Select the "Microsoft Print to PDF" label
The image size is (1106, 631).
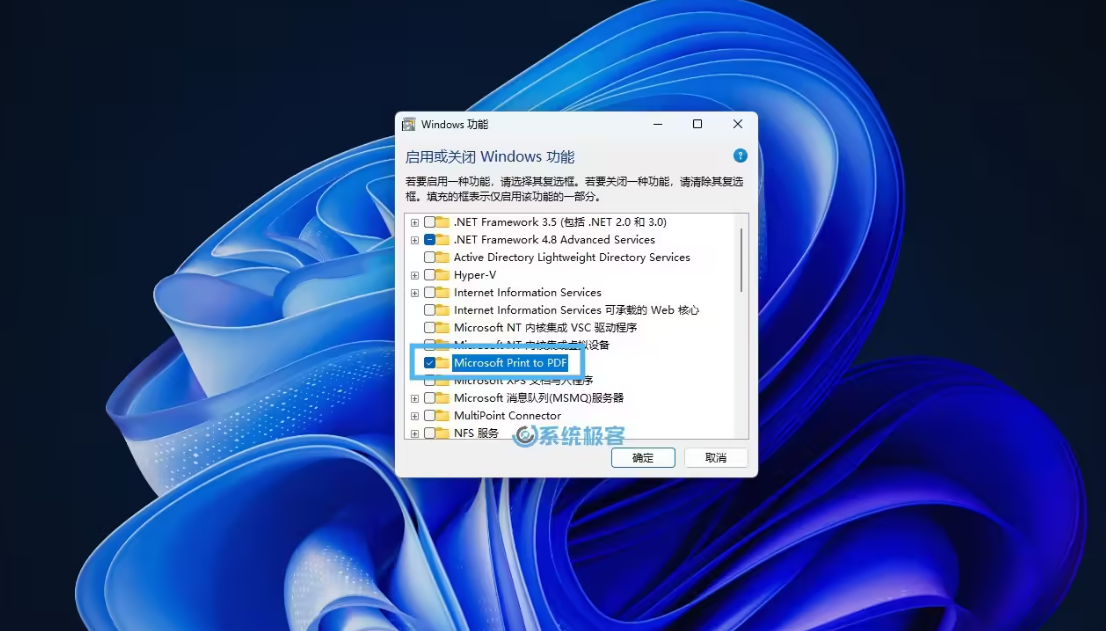[x=510, y=363]
